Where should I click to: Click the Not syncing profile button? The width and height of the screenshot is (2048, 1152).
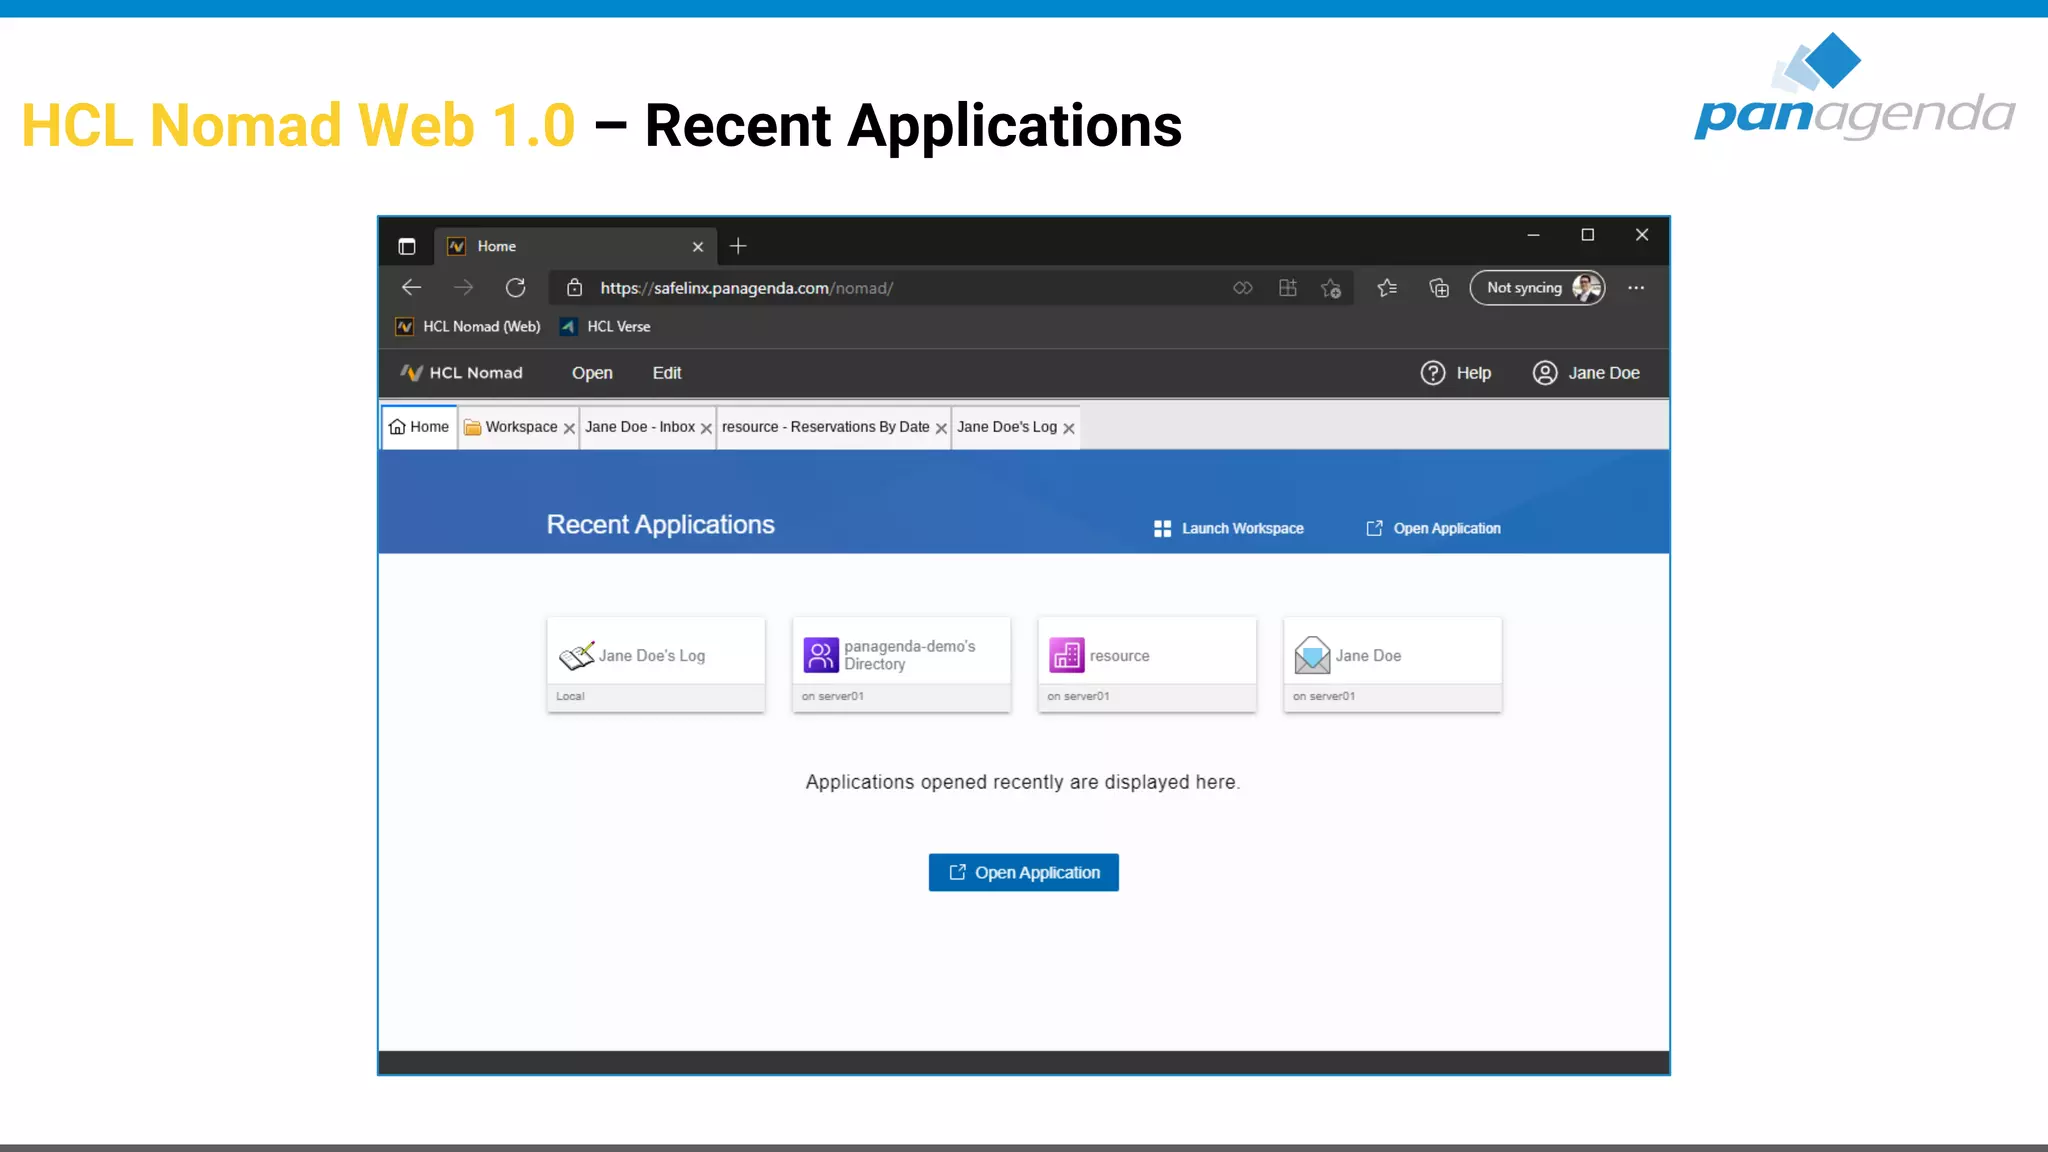1538,288
